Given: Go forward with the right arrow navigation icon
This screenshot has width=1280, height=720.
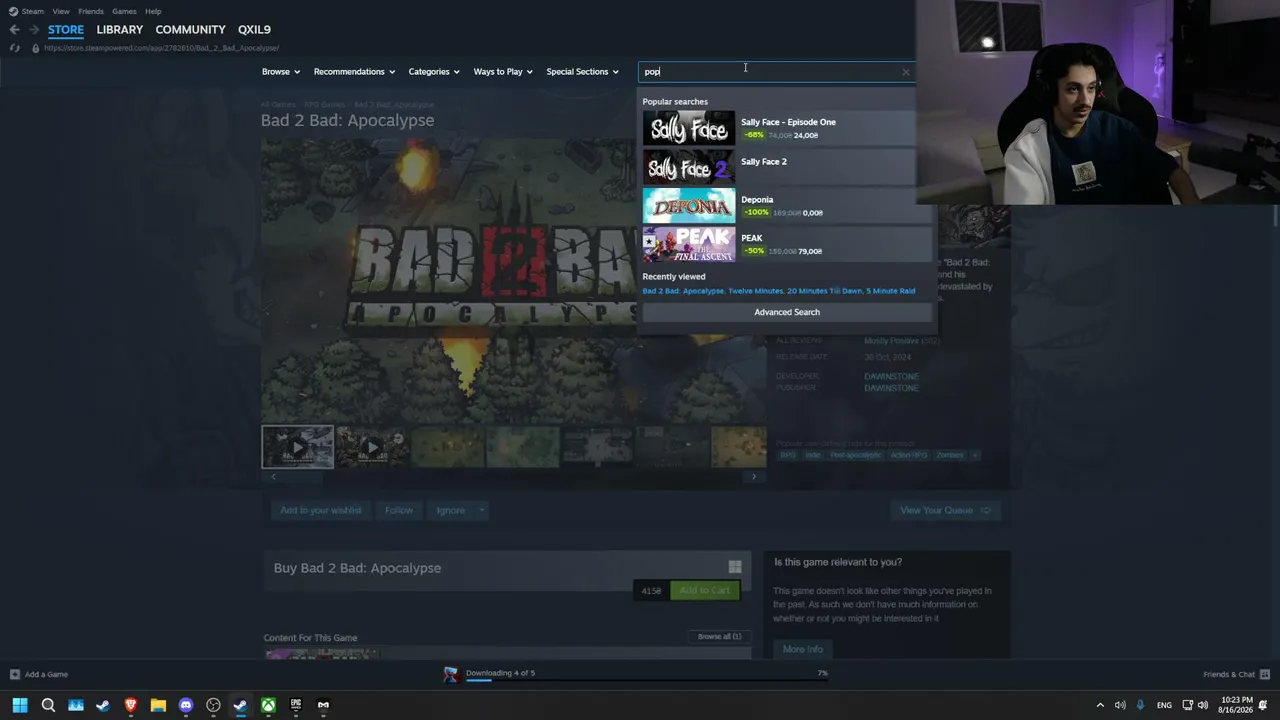Looking at the screenshot, I should [x=34, y=30].
